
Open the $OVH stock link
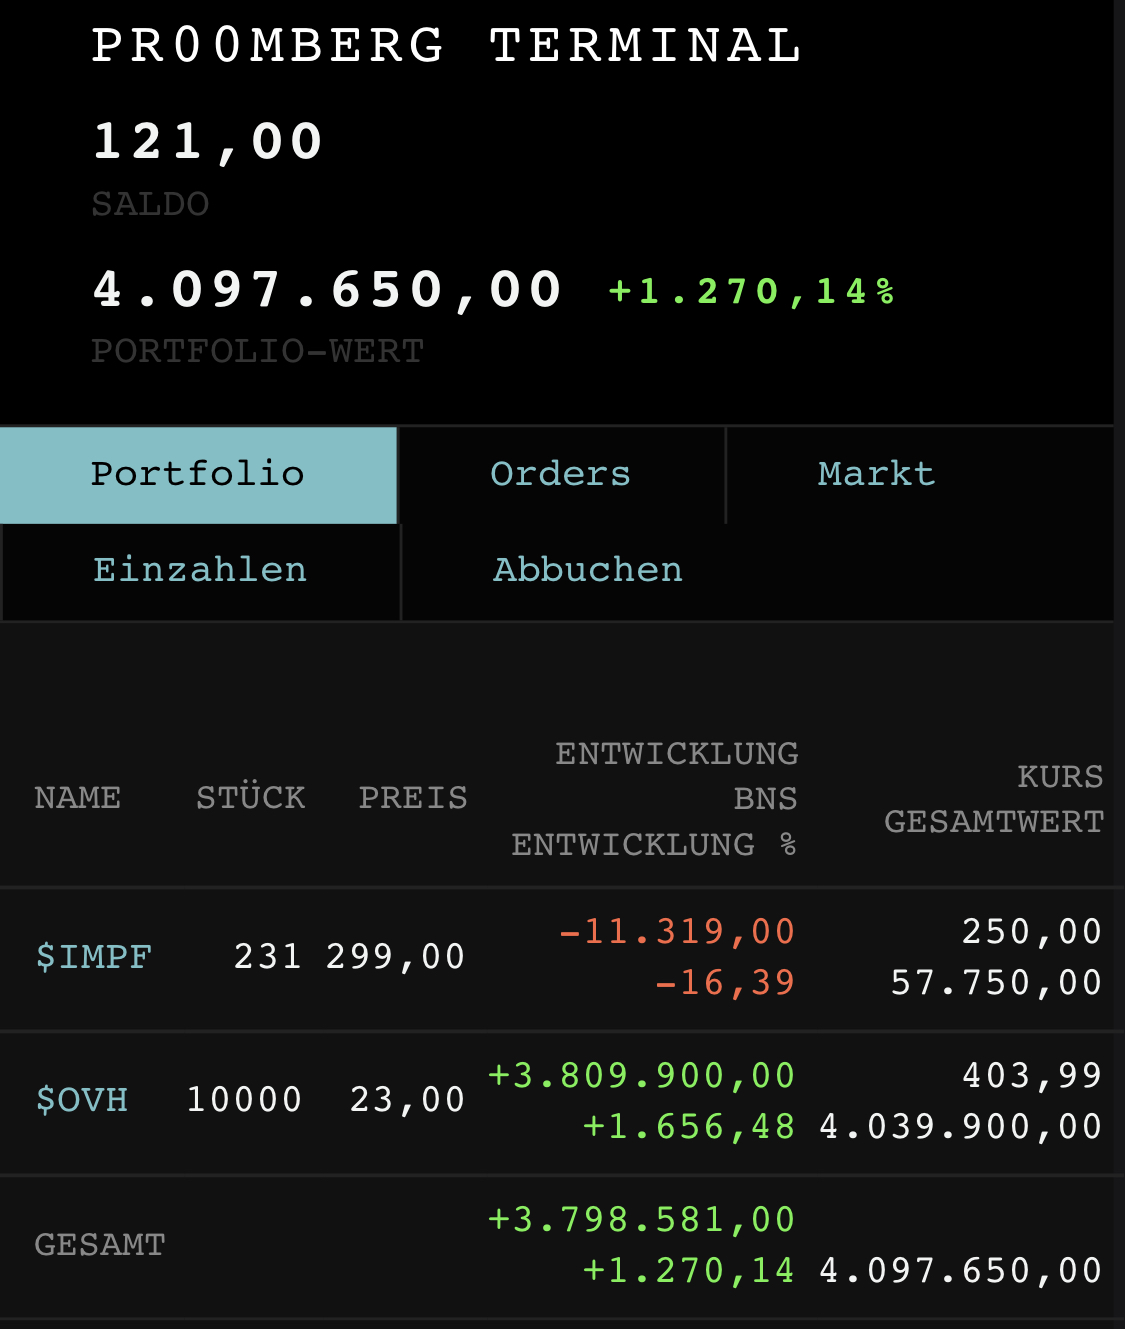pyautogui.click(x=82, y=1100)
